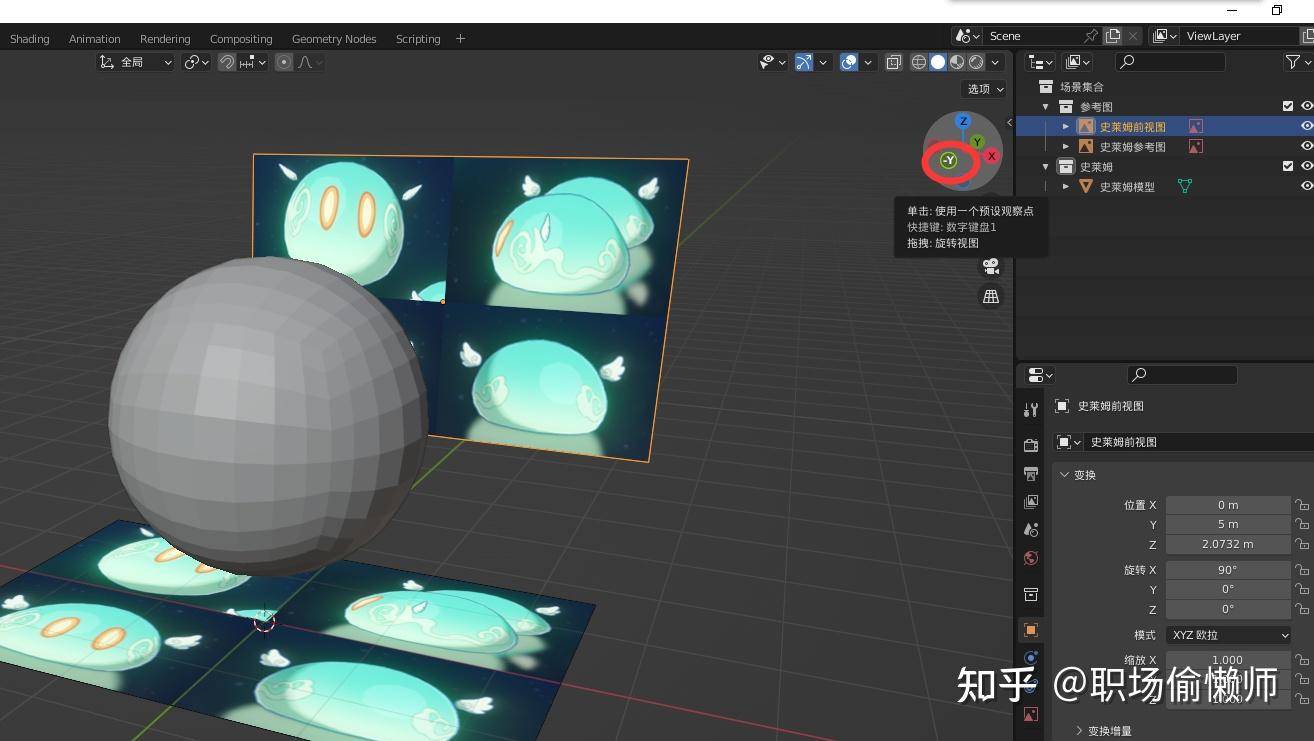Collapse the 史莱姆 collection triangle
Screen dimensions: 1314x741
1046,167
